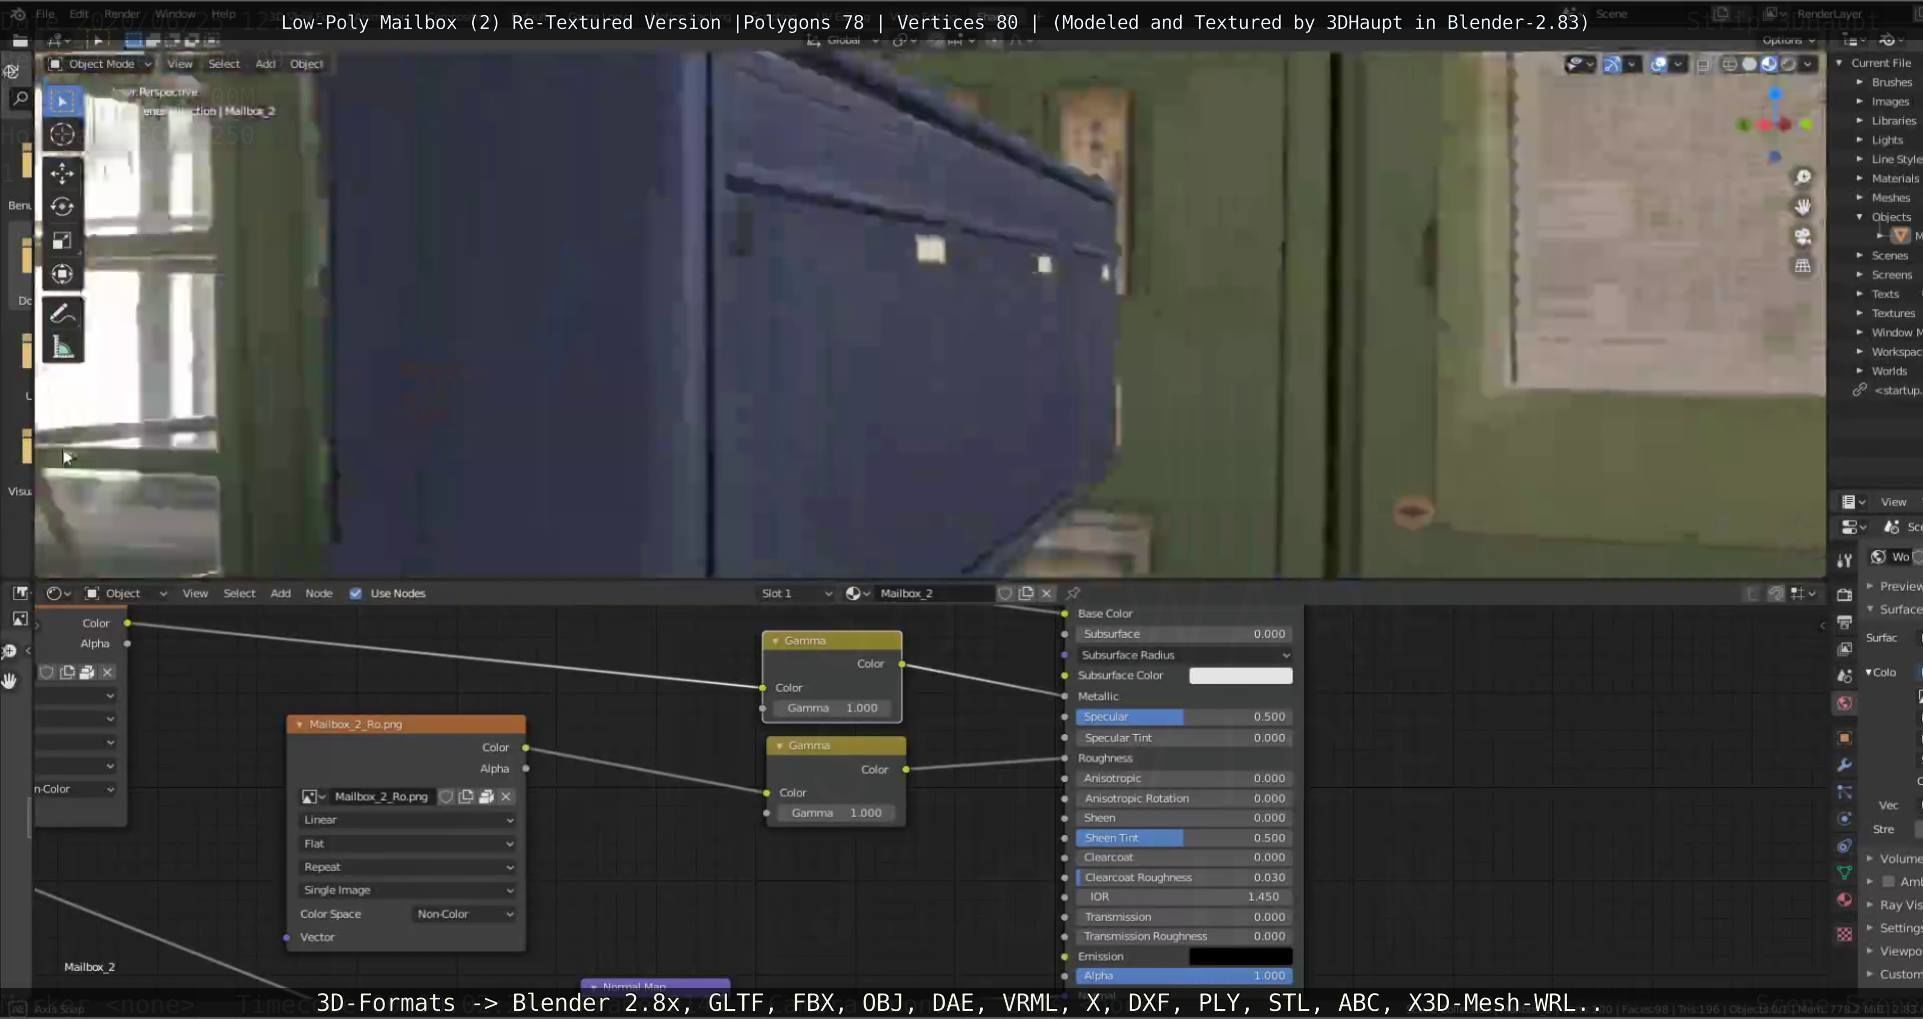Select the Move tool

[62, 173]
